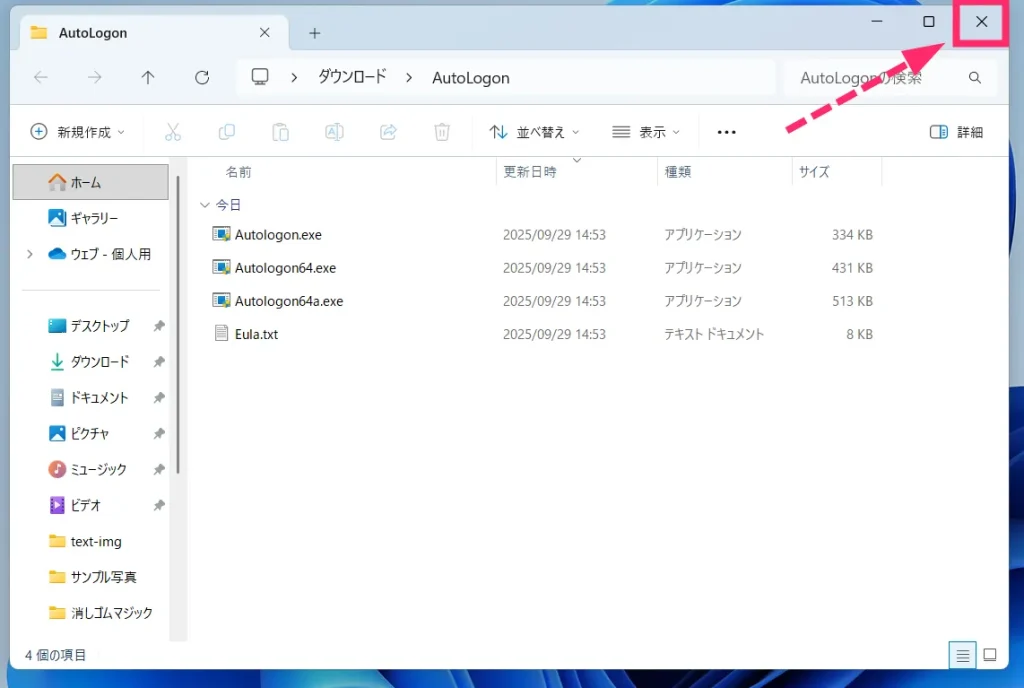Open 消しゴムマジック folder in the sidebar

point(91,613)
